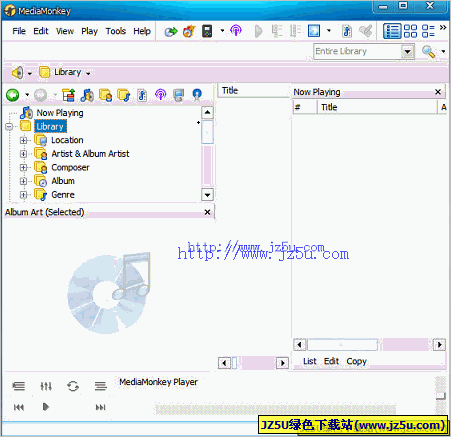Open the Library breadcrumb dropdown arrow
Viewport: 451px width, 437px height.
pos(88,73)
